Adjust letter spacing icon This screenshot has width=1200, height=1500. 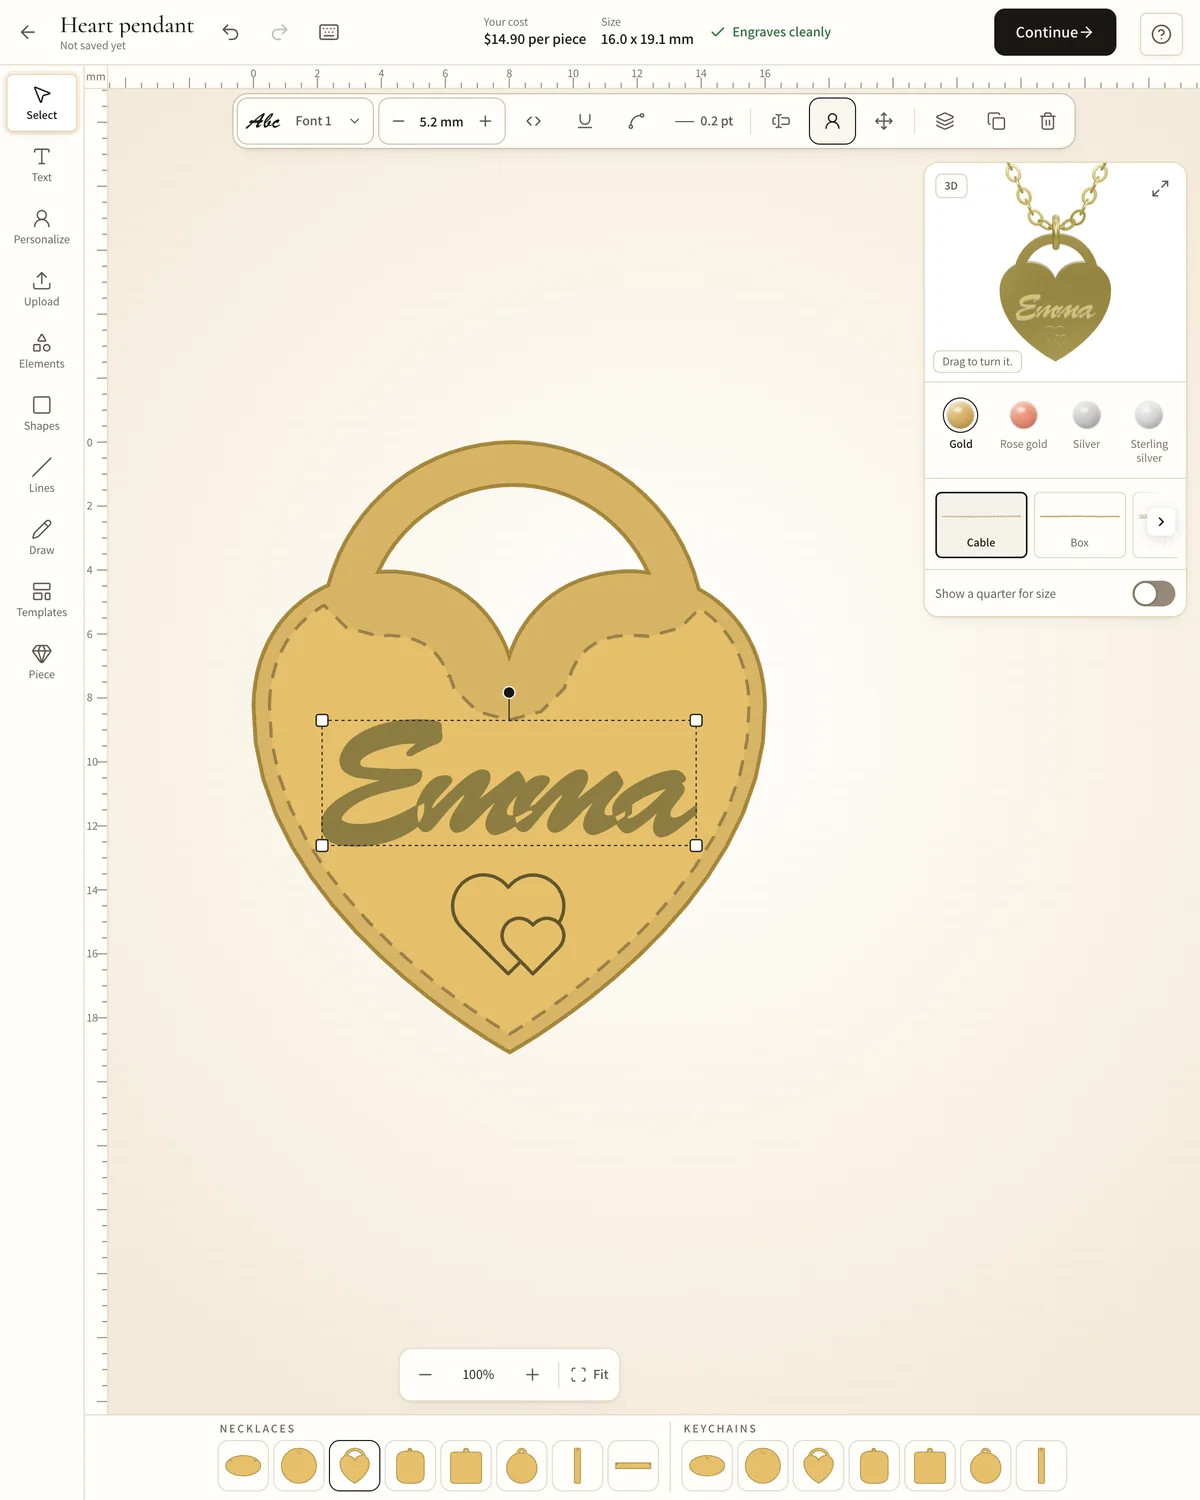[534, 121]
